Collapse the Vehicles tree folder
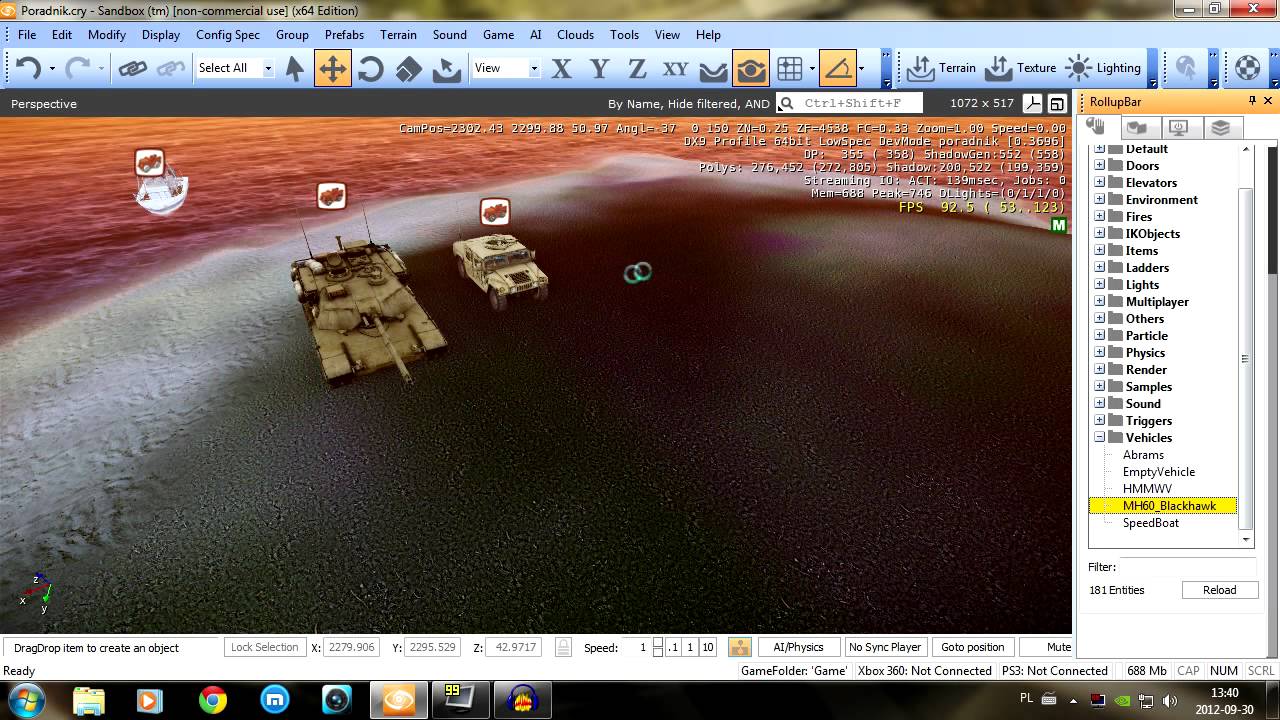The height and width of the screenshot is (720, 1280). (x=1100, y=437)
